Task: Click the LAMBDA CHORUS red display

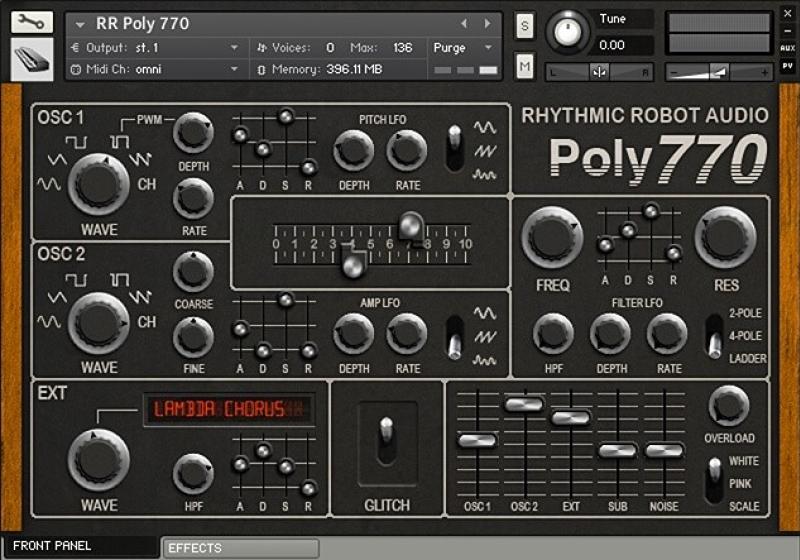Action: [228, 409]
